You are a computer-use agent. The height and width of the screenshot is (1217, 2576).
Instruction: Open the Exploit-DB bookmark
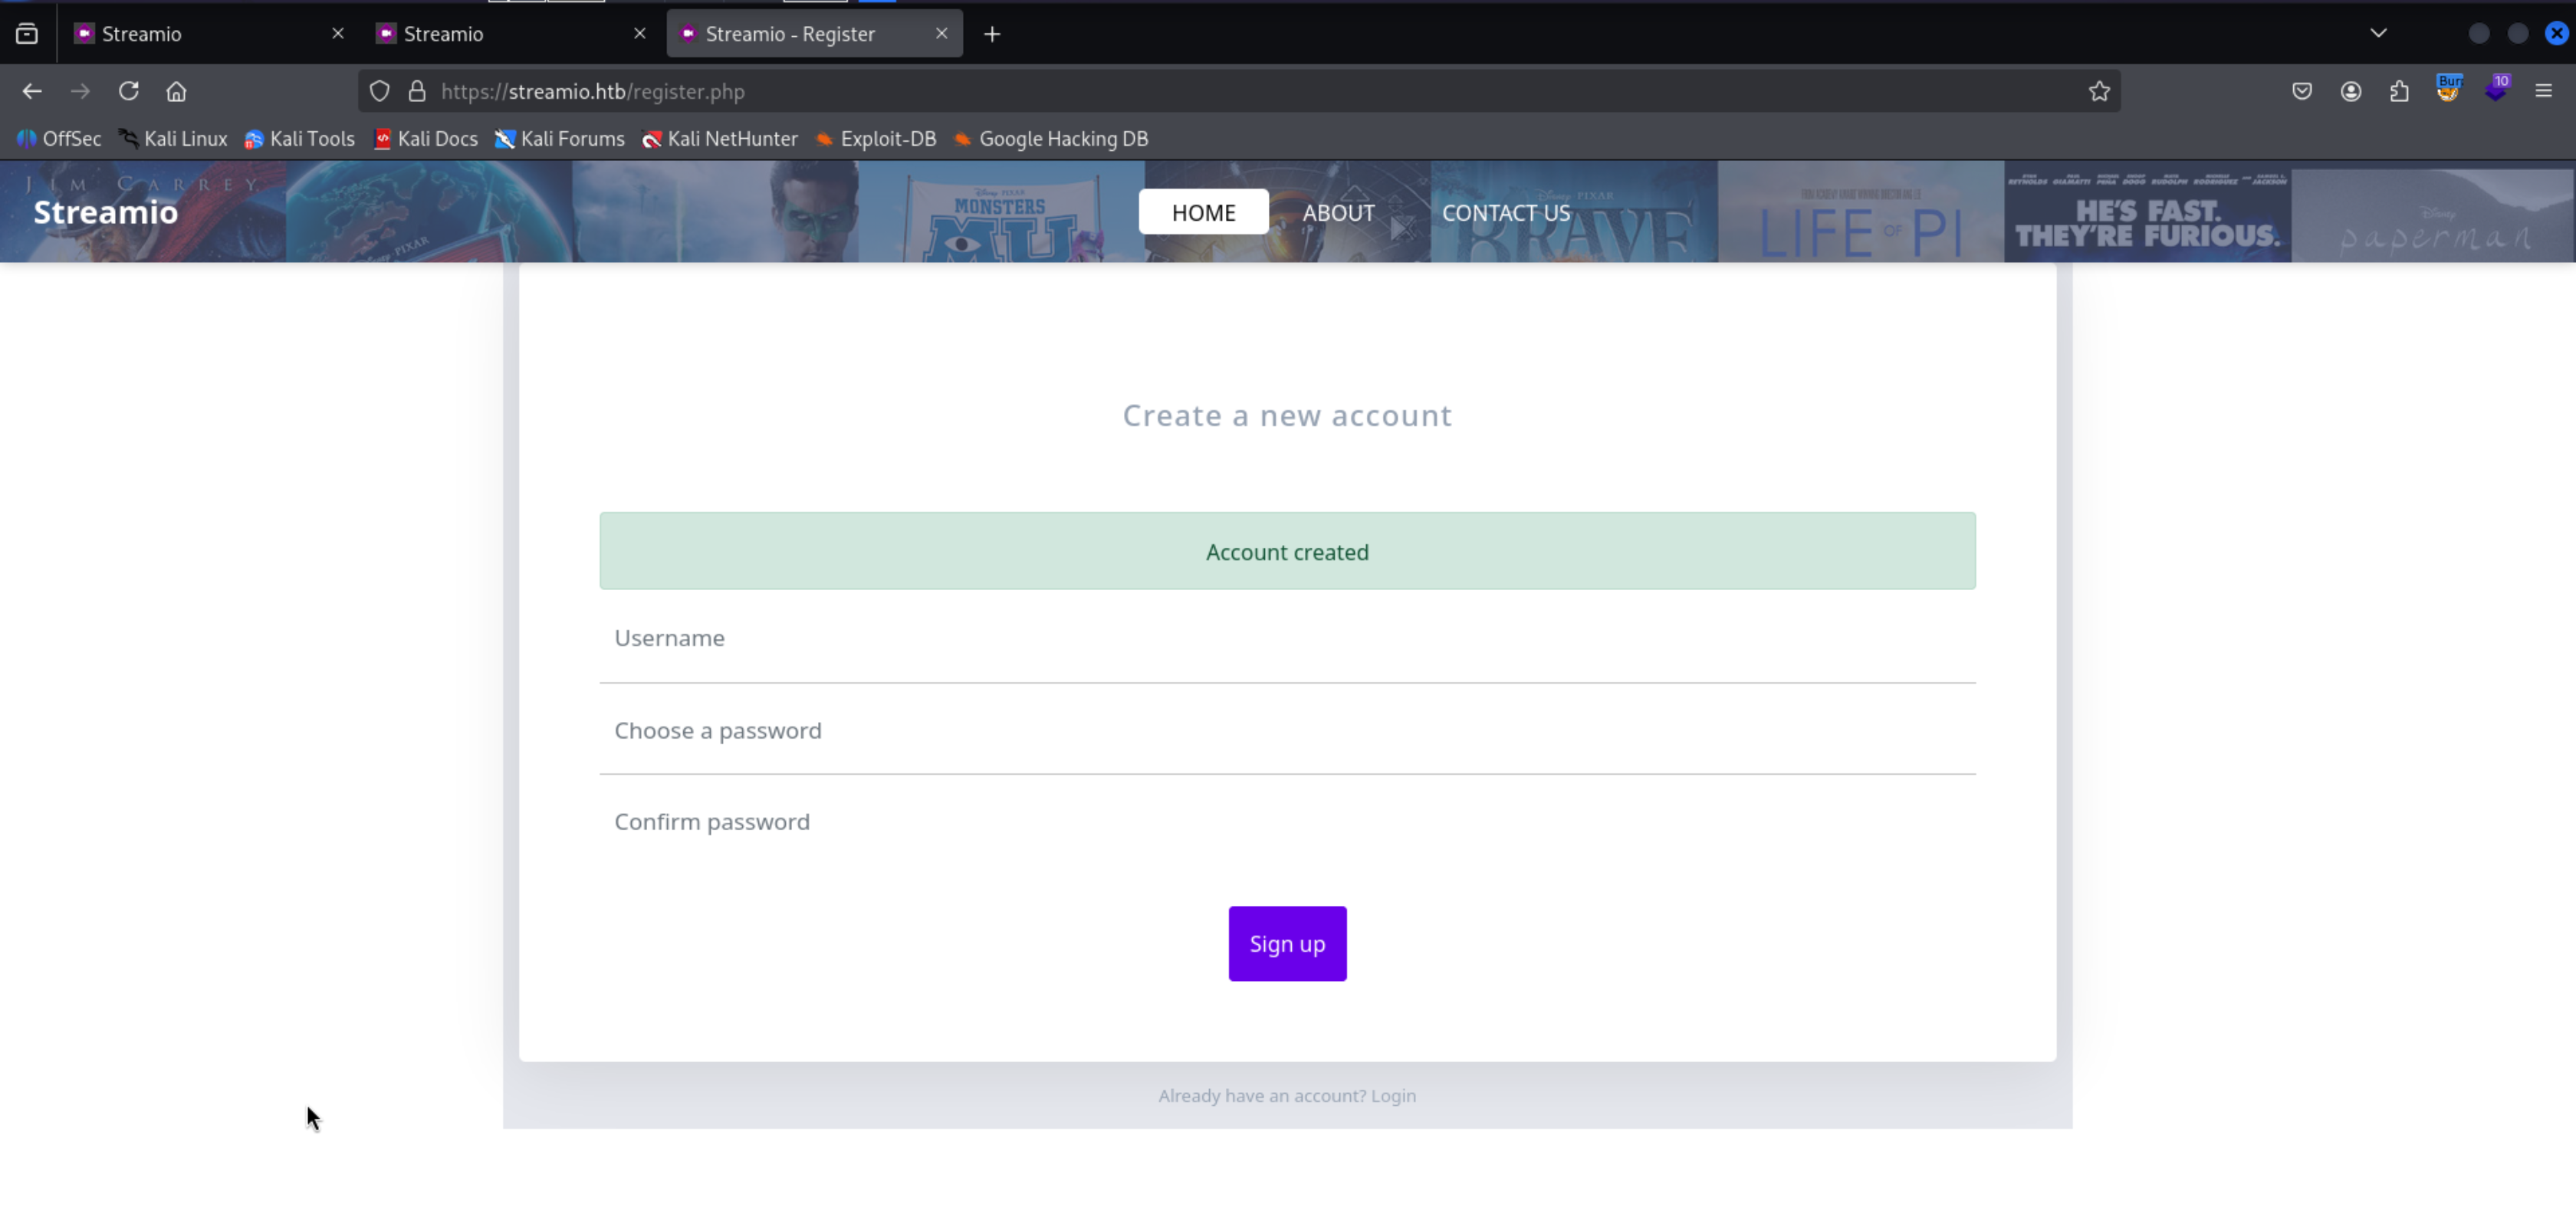point(876,139)
